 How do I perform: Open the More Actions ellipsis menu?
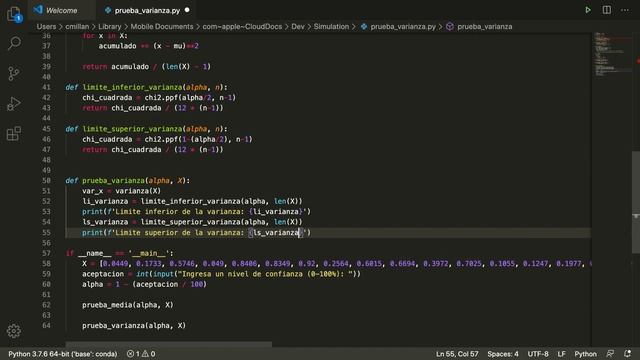(x=625, y=10)
